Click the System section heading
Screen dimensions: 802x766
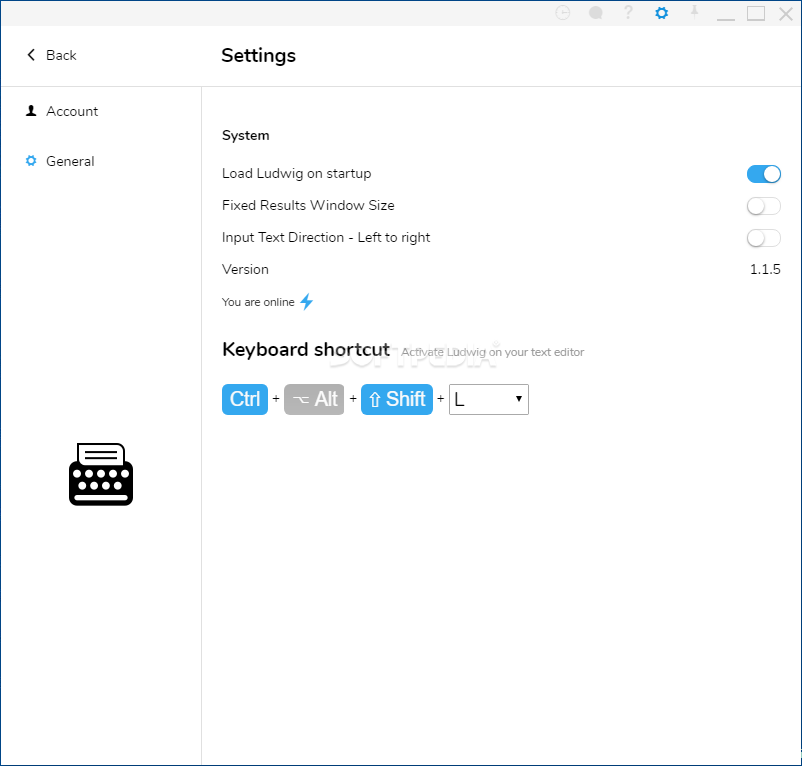coord(246,136)
